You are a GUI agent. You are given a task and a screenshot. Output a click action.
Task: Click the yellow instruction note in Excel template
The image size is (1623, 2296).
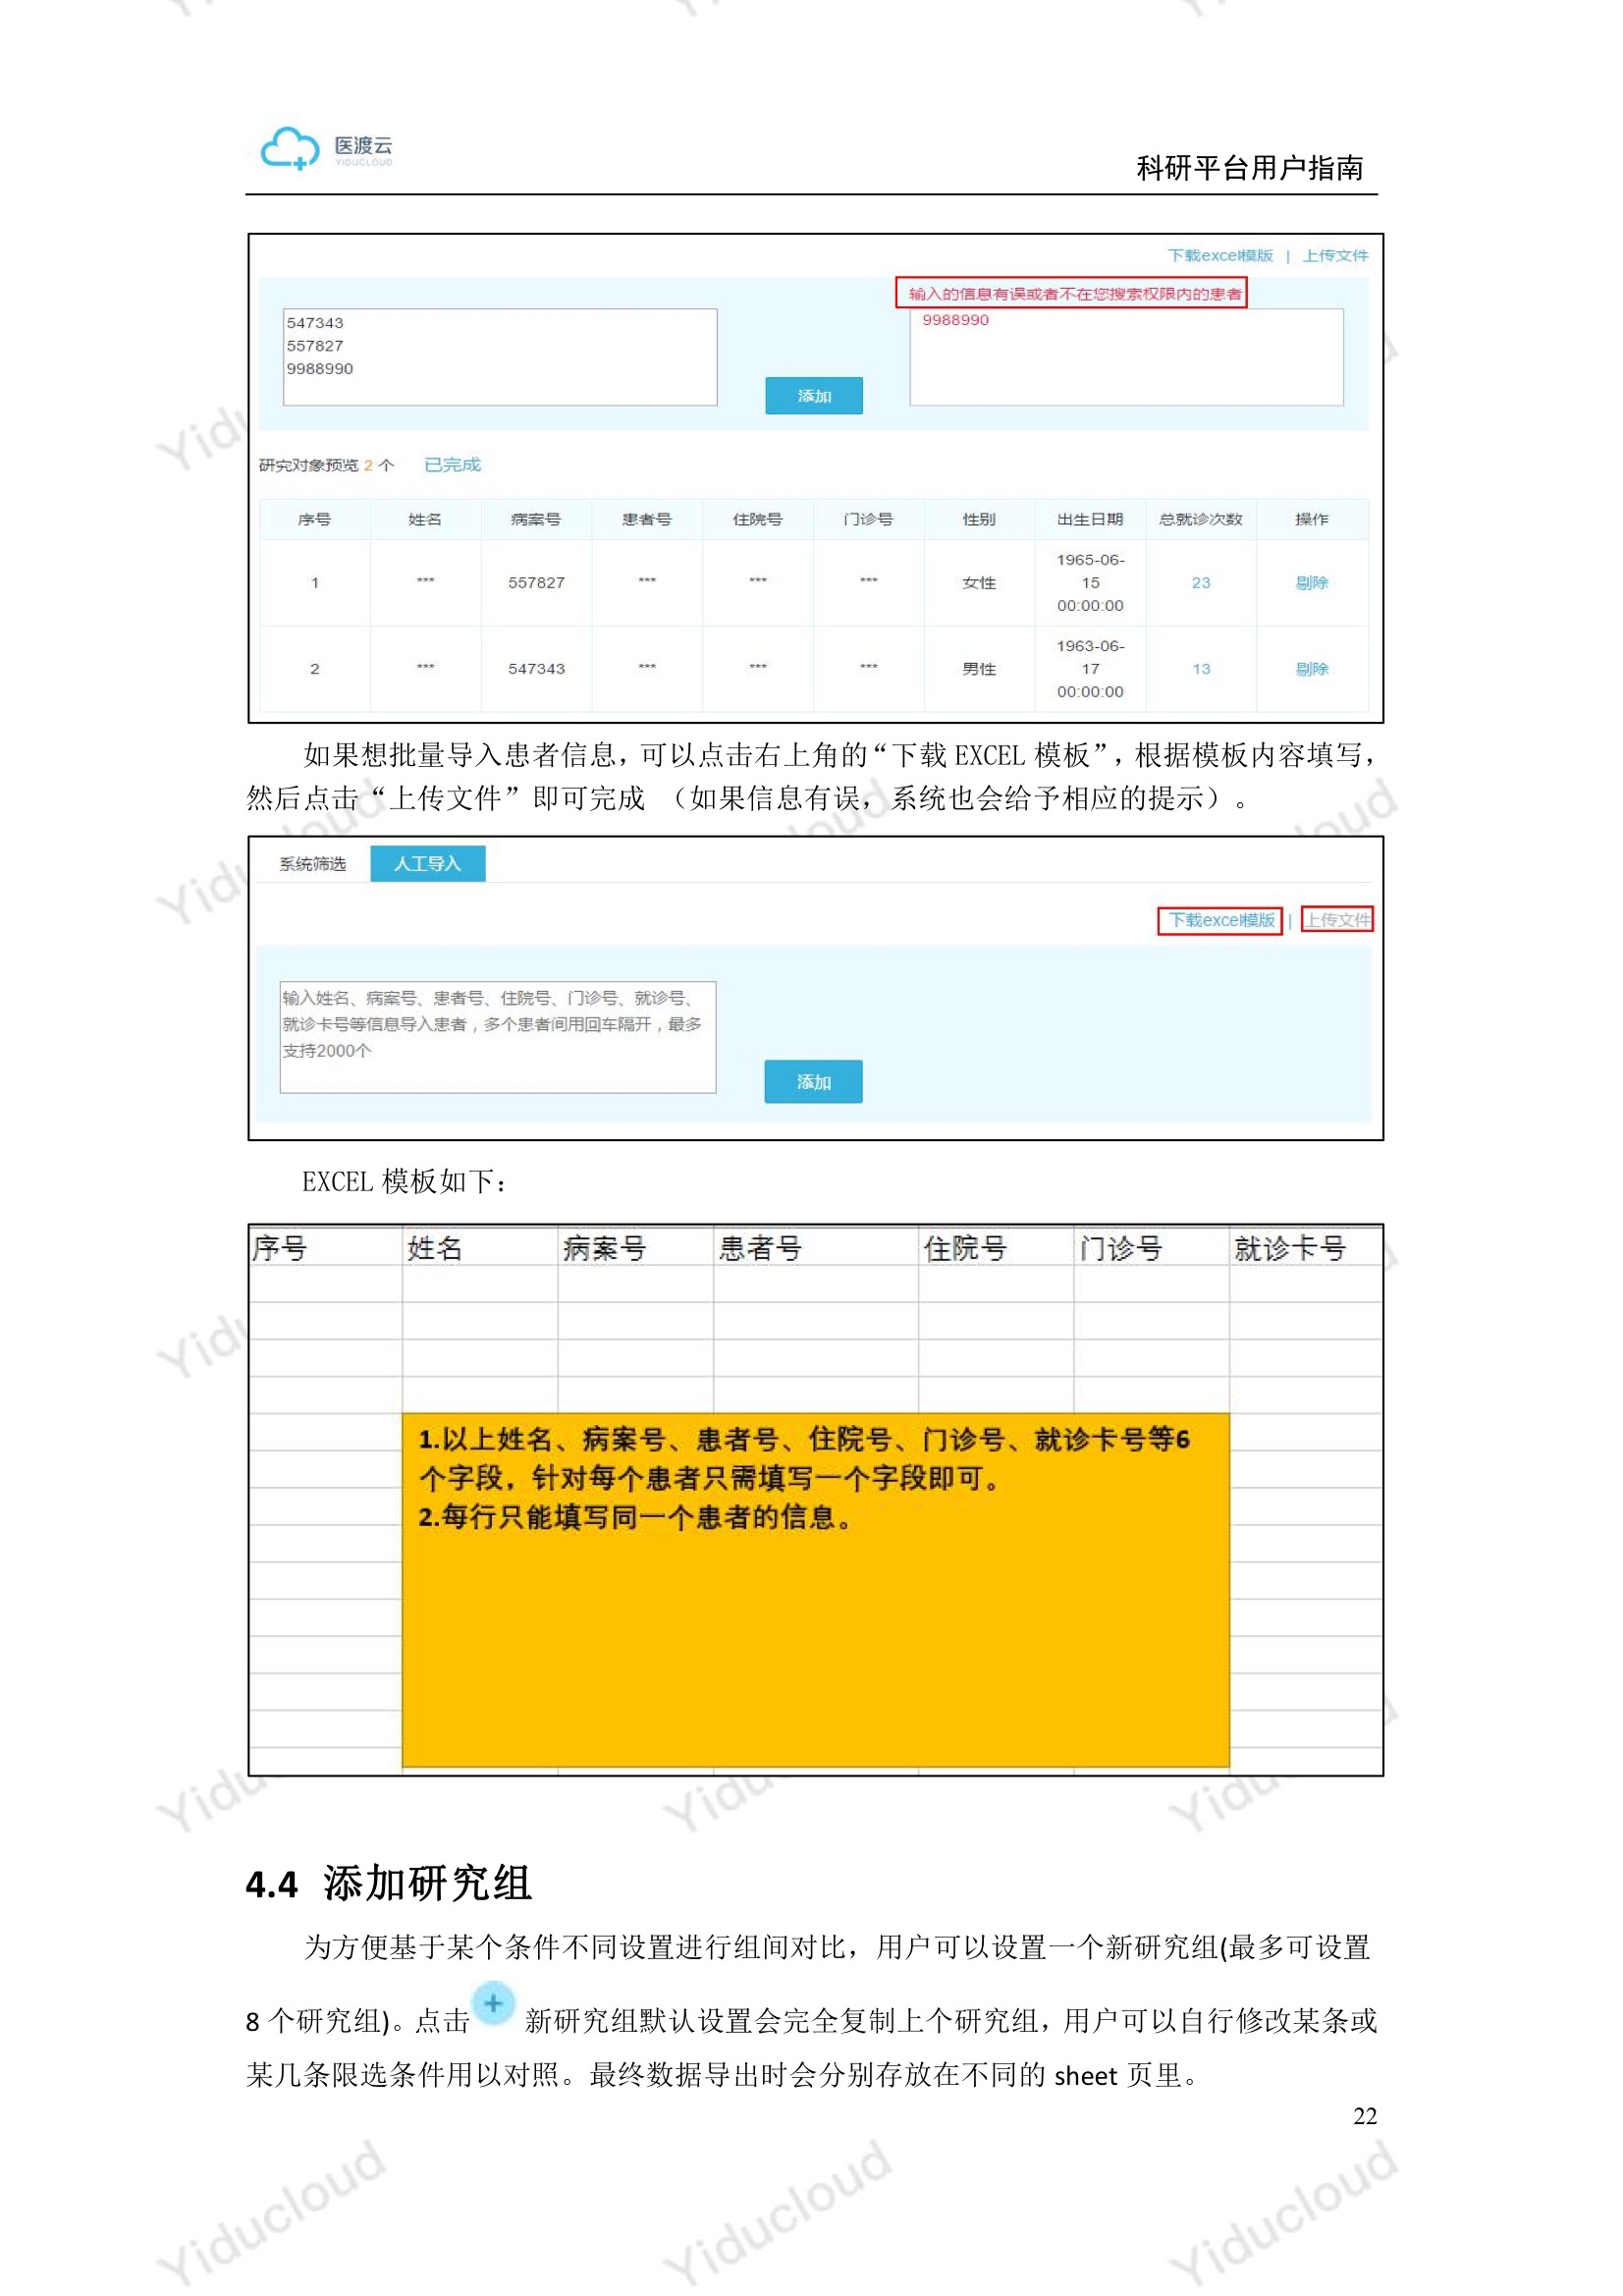(x=815, y=1590)
